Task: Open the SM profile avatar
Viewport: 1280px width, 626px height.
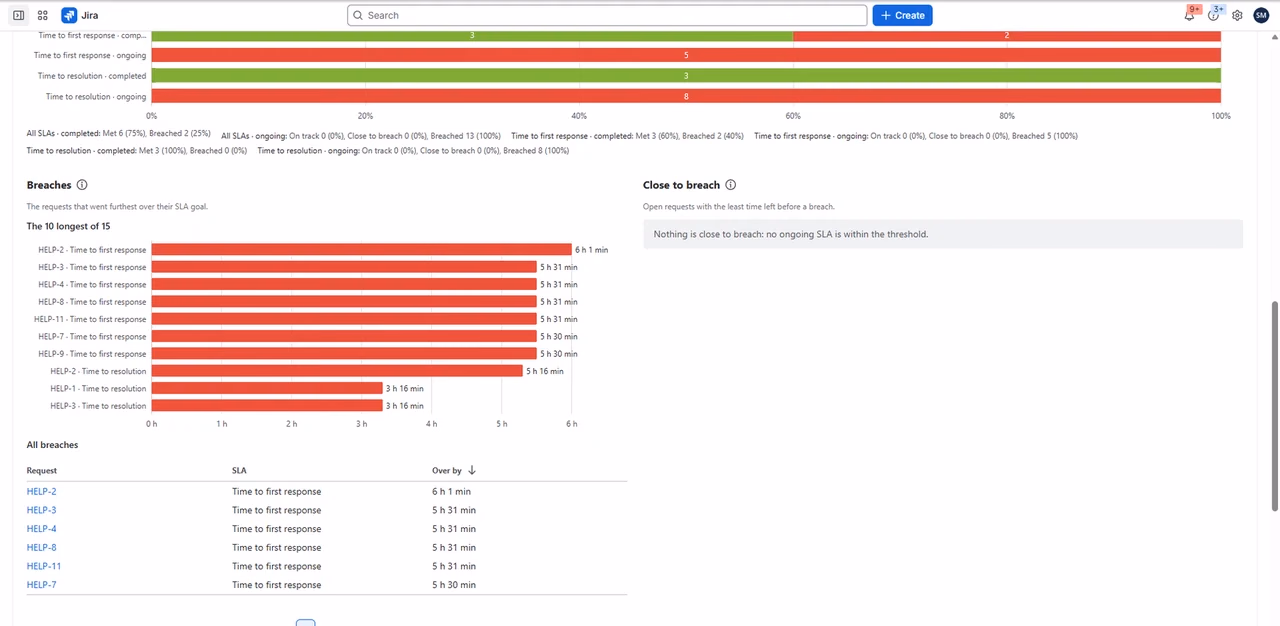Action: pyautogui.click(x=1261, y=15)
